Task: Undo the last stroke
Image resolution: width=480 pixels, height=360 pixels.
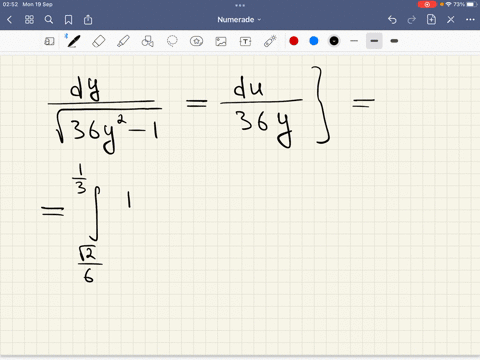Action: 392,20
